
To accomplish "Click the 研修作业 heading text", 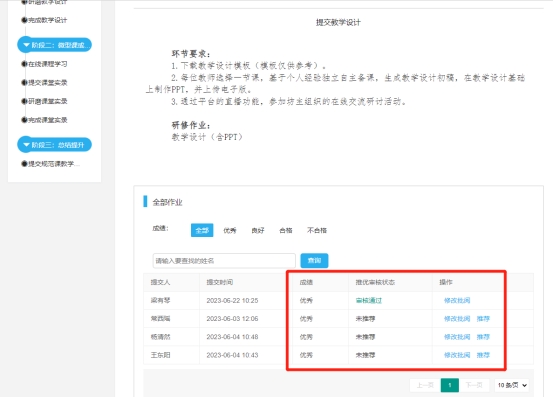I will click(191, 125).
